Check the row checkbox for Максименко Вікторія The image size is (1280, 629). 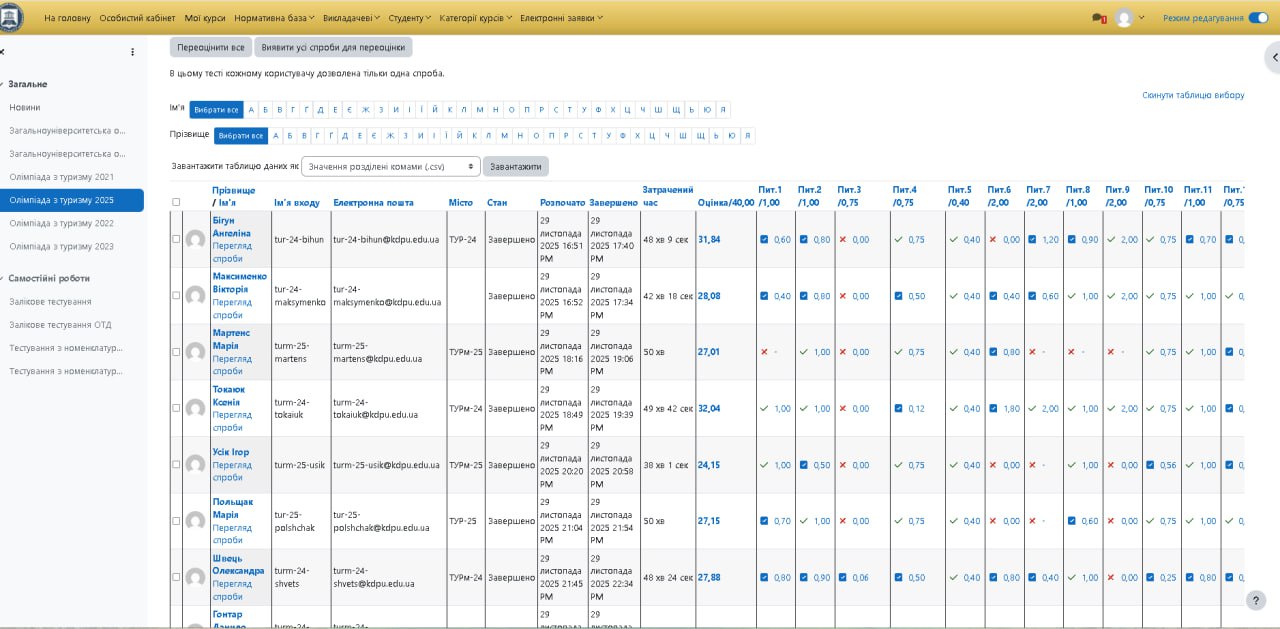177,296
